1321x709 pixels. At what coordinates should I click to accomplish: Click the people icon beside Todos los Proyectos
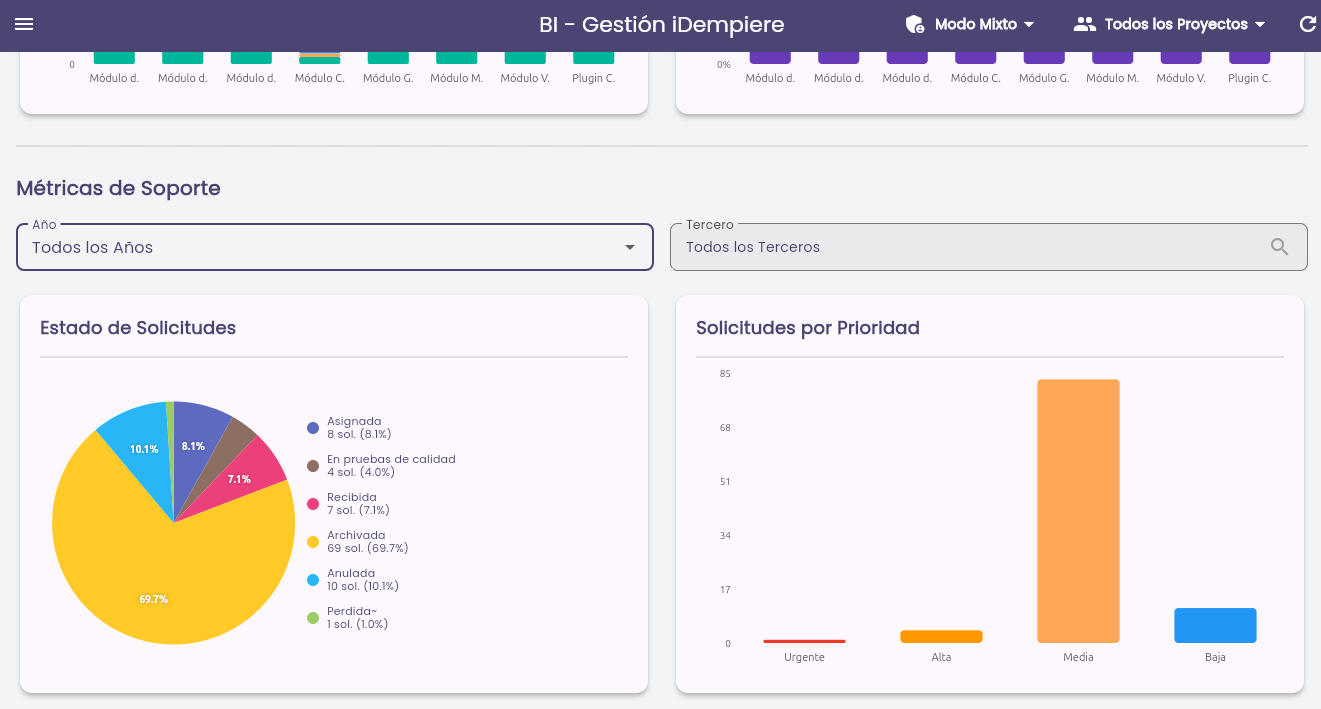(1084, 24)
